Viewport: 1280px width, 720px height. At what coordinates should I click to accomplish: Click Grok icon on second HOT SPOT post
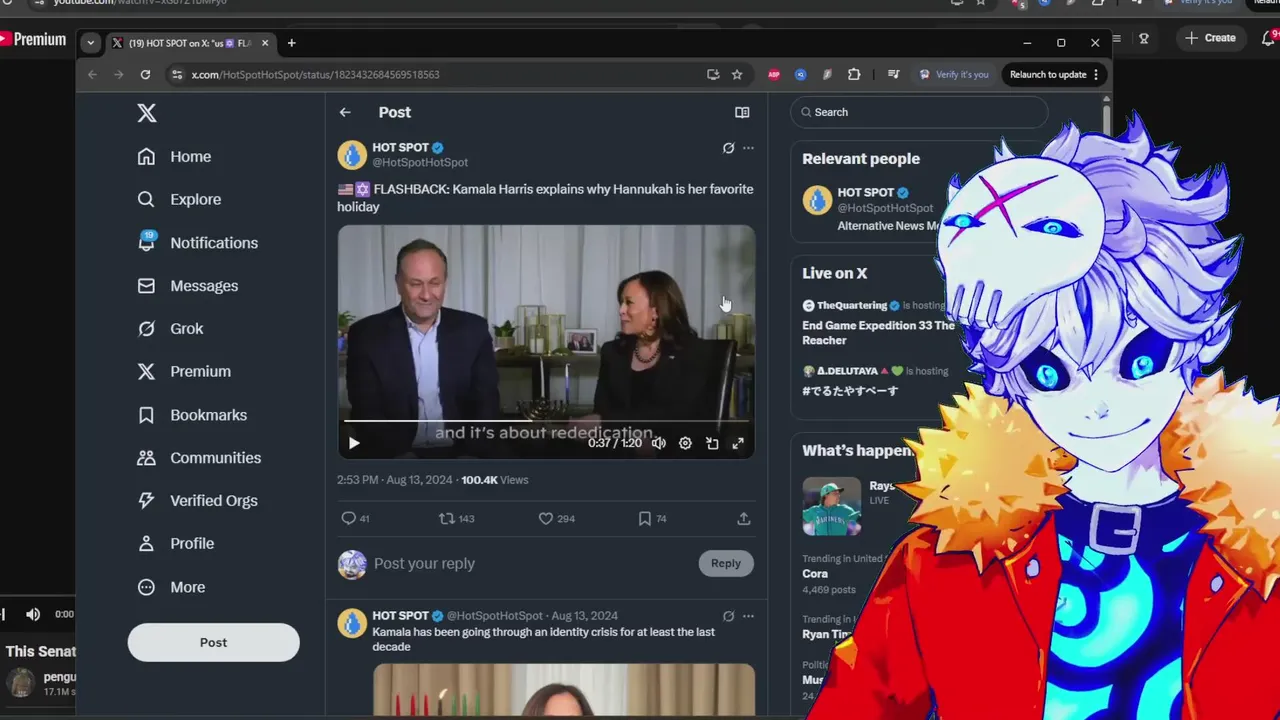(x=728, y=616)
